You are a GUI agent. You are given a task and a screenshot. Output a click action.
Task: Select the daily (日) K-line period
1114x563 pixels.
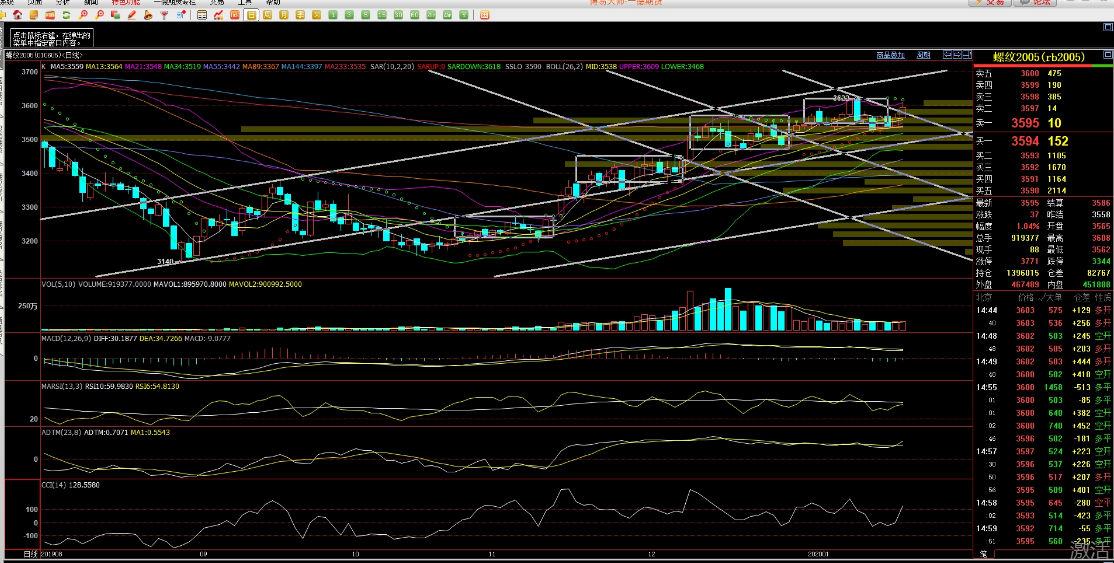[251, 14]
